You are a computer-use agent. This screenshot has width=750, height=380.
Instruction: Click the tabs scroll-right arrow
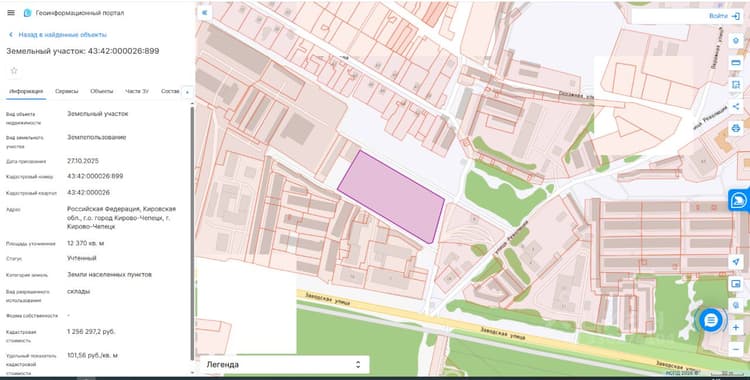pos(188,92)
